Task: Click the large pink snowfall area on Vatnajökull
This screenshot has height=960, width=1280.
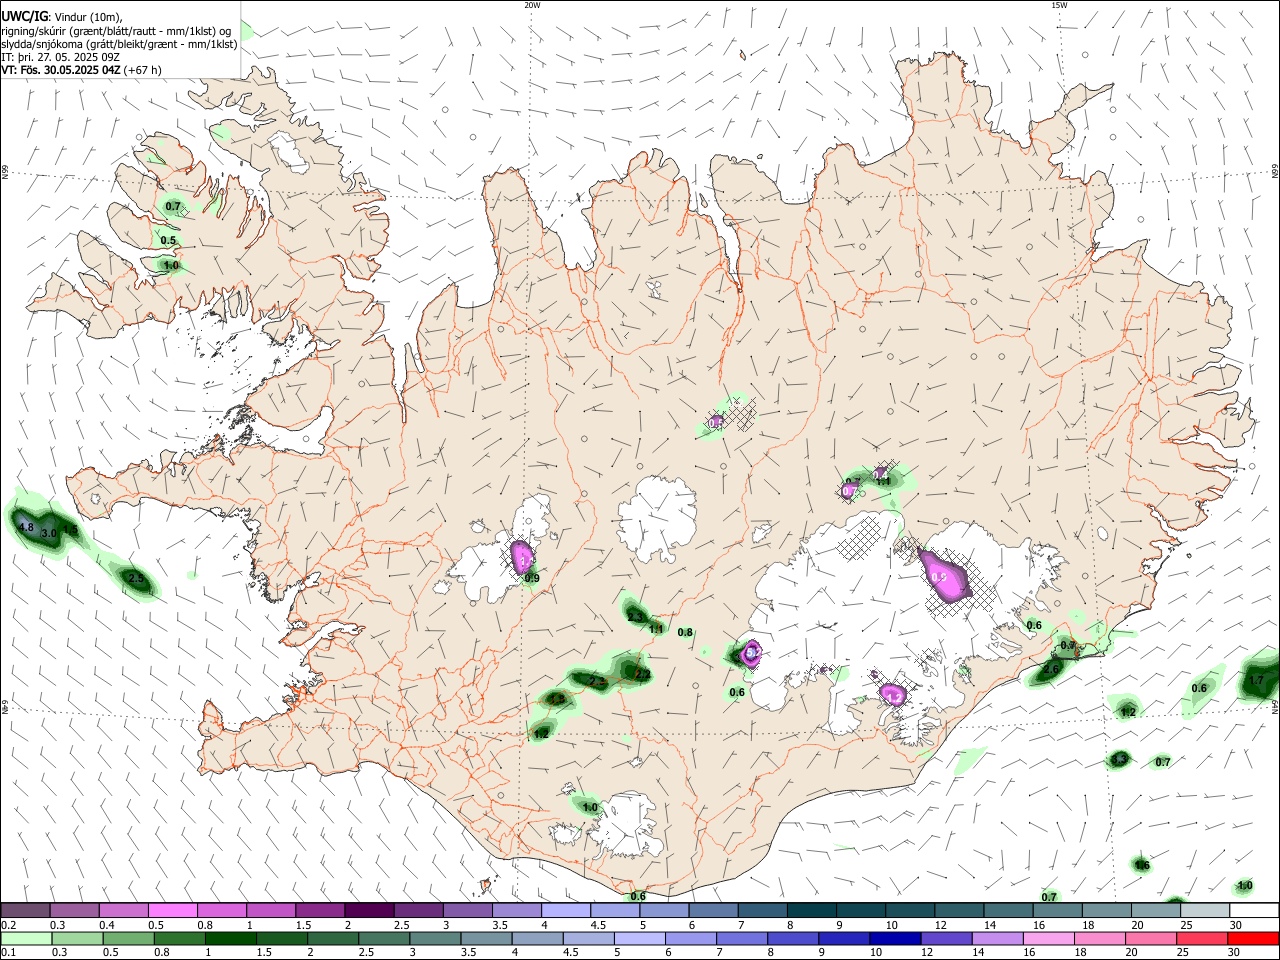Action: point(945,578)
